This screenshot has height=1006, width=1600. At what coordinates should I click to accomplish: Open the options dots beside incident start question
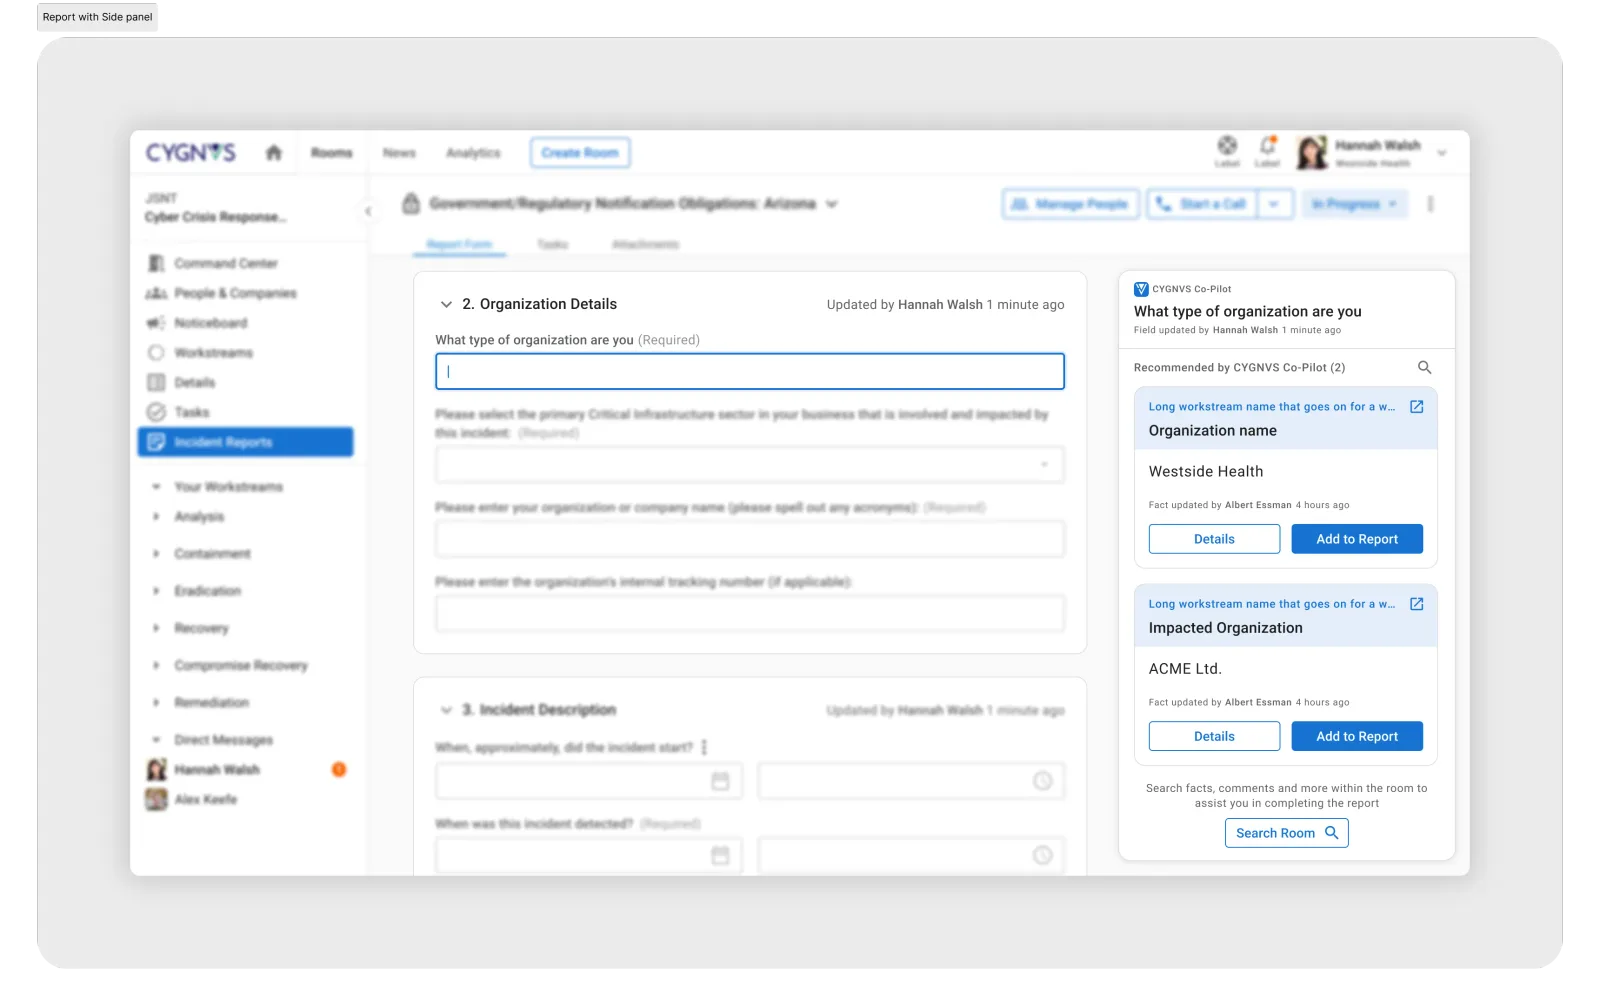point(704,748)
